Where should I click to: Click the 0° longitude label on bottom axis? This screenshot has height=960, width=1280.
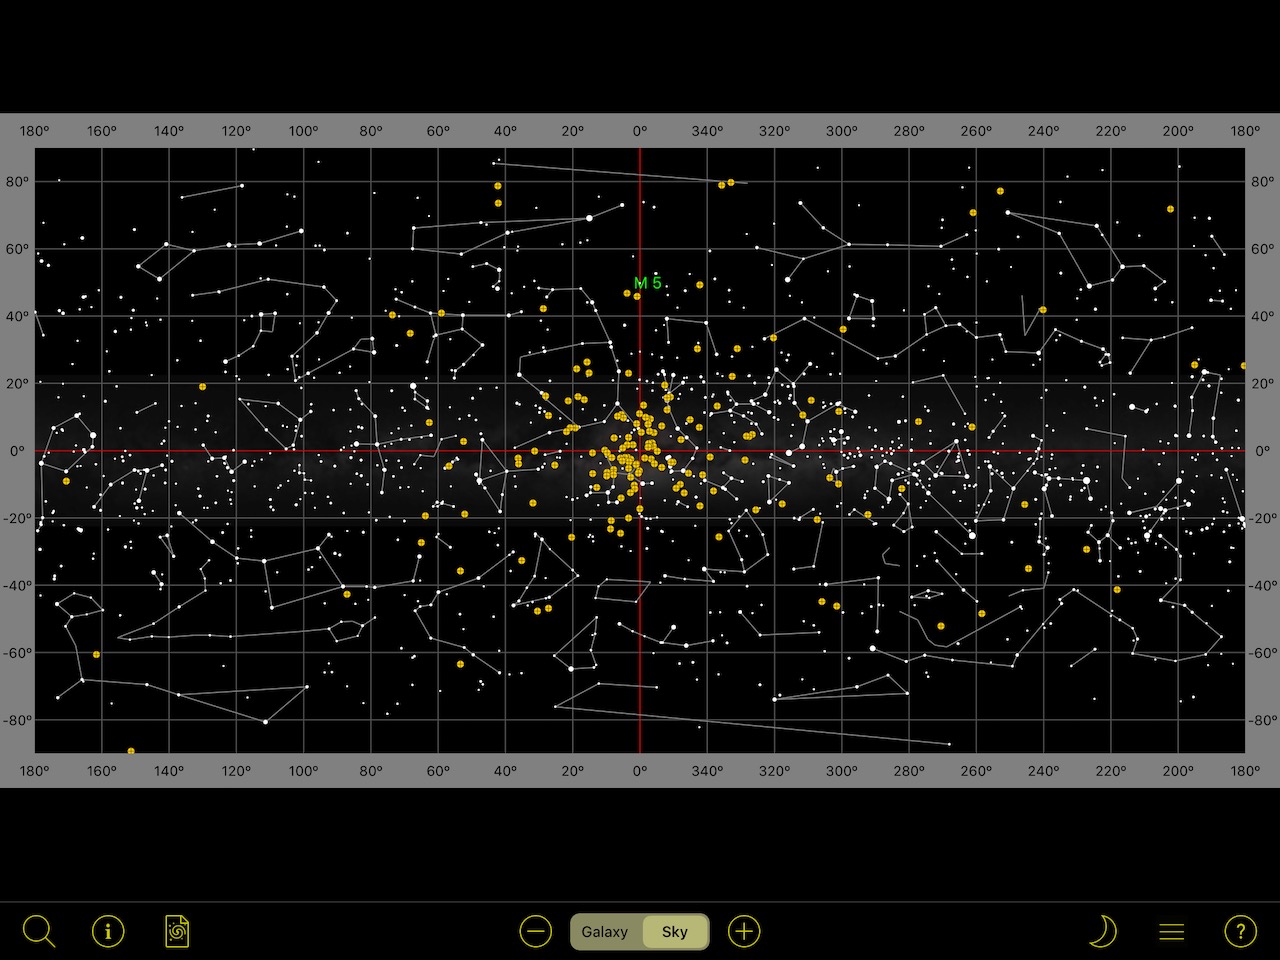point(640,771)
